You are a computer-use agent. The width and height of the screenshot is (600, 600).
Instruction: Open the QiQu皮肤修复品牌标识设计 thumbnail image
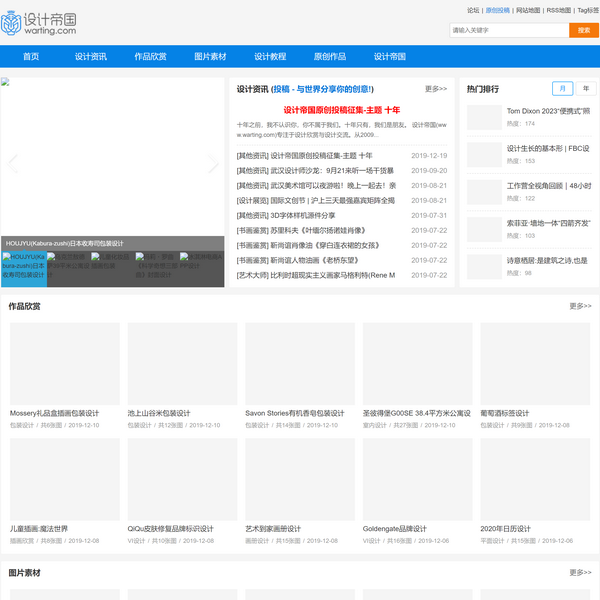[182, 479]
